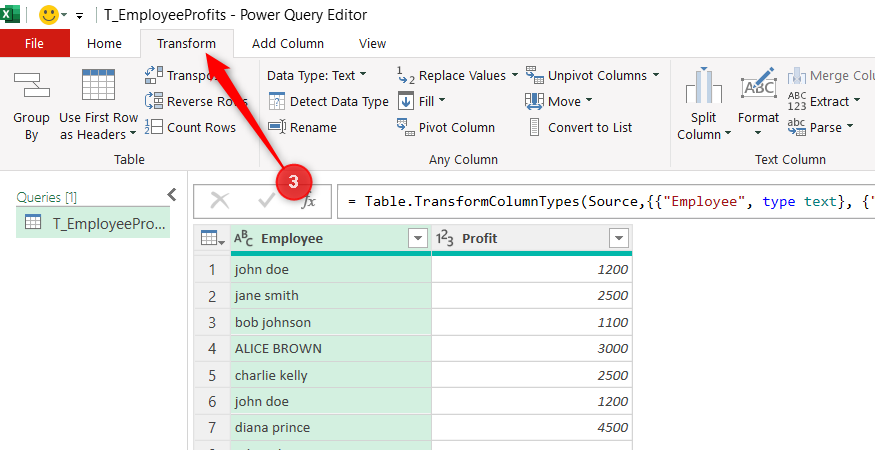The height and width of the screenshot is (450, 875).
Task: Cancel formula with the X button
Action: tap(220, 200)
